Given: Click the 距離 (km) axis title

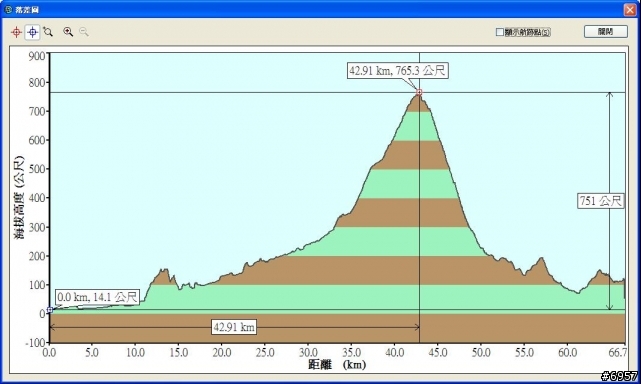Looking at the screenshot, I should click(337, 364).
